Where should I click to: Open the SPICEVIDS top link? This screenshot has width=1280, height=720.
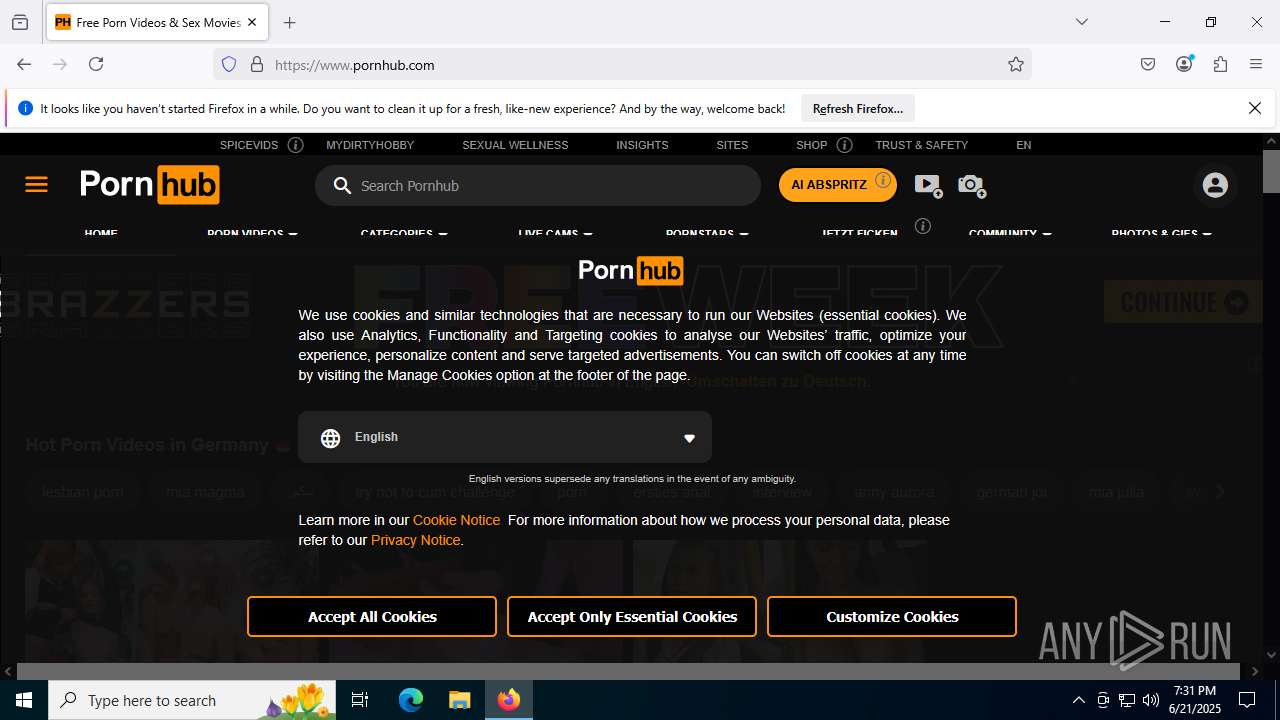point(249,145)
